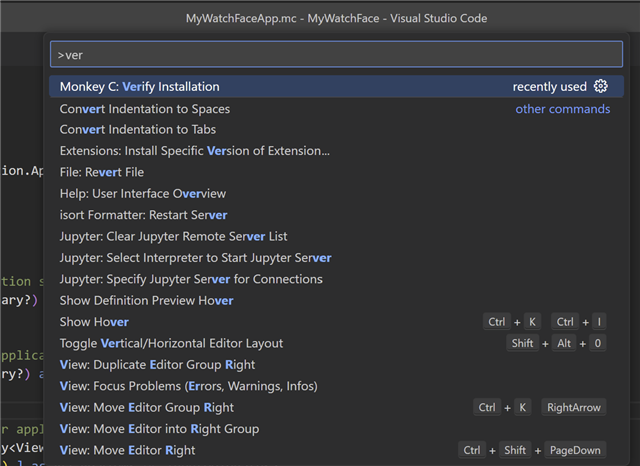Select File: Revert File command
Image resolution: width=640 pixels, height=466 pixels.
click(x=336, y=172)
